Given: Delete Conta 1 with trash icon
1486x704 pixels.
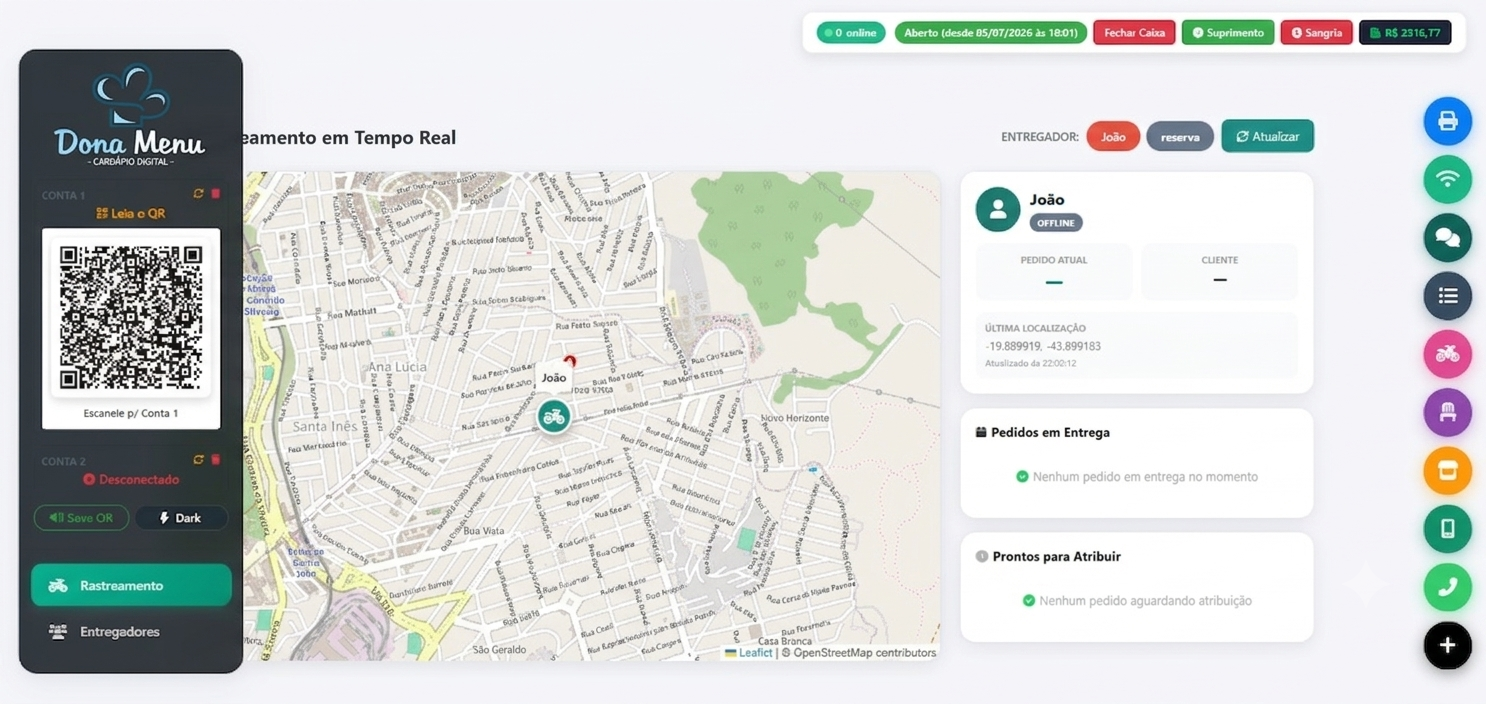Looking at the screenshot, I should click(215, 194).
